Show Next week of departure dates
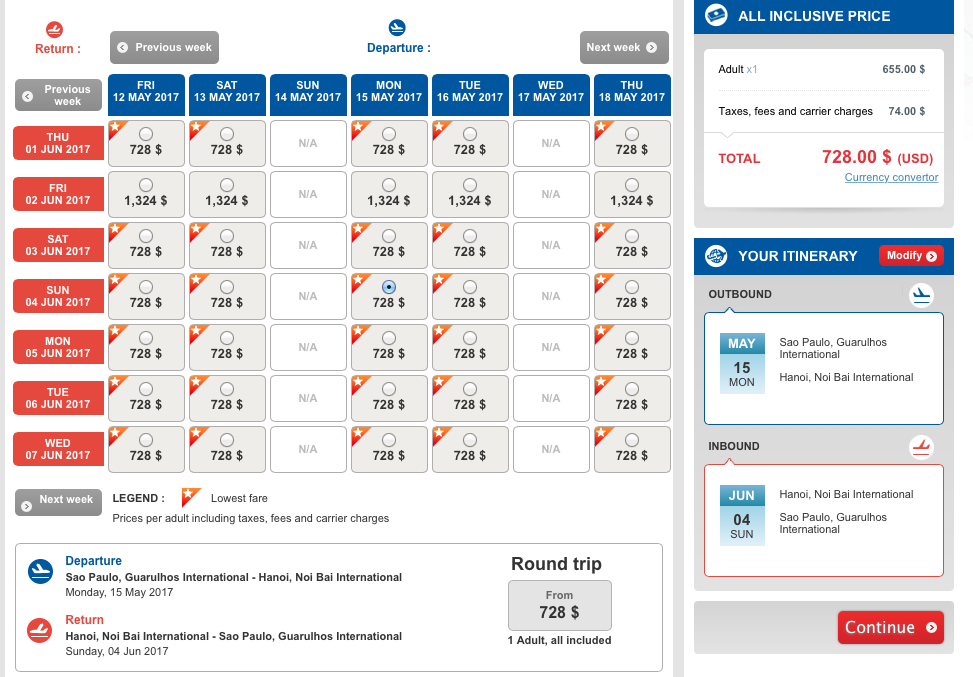The width and height of the screenshot is (973, 677). click(x=624, y=47)
